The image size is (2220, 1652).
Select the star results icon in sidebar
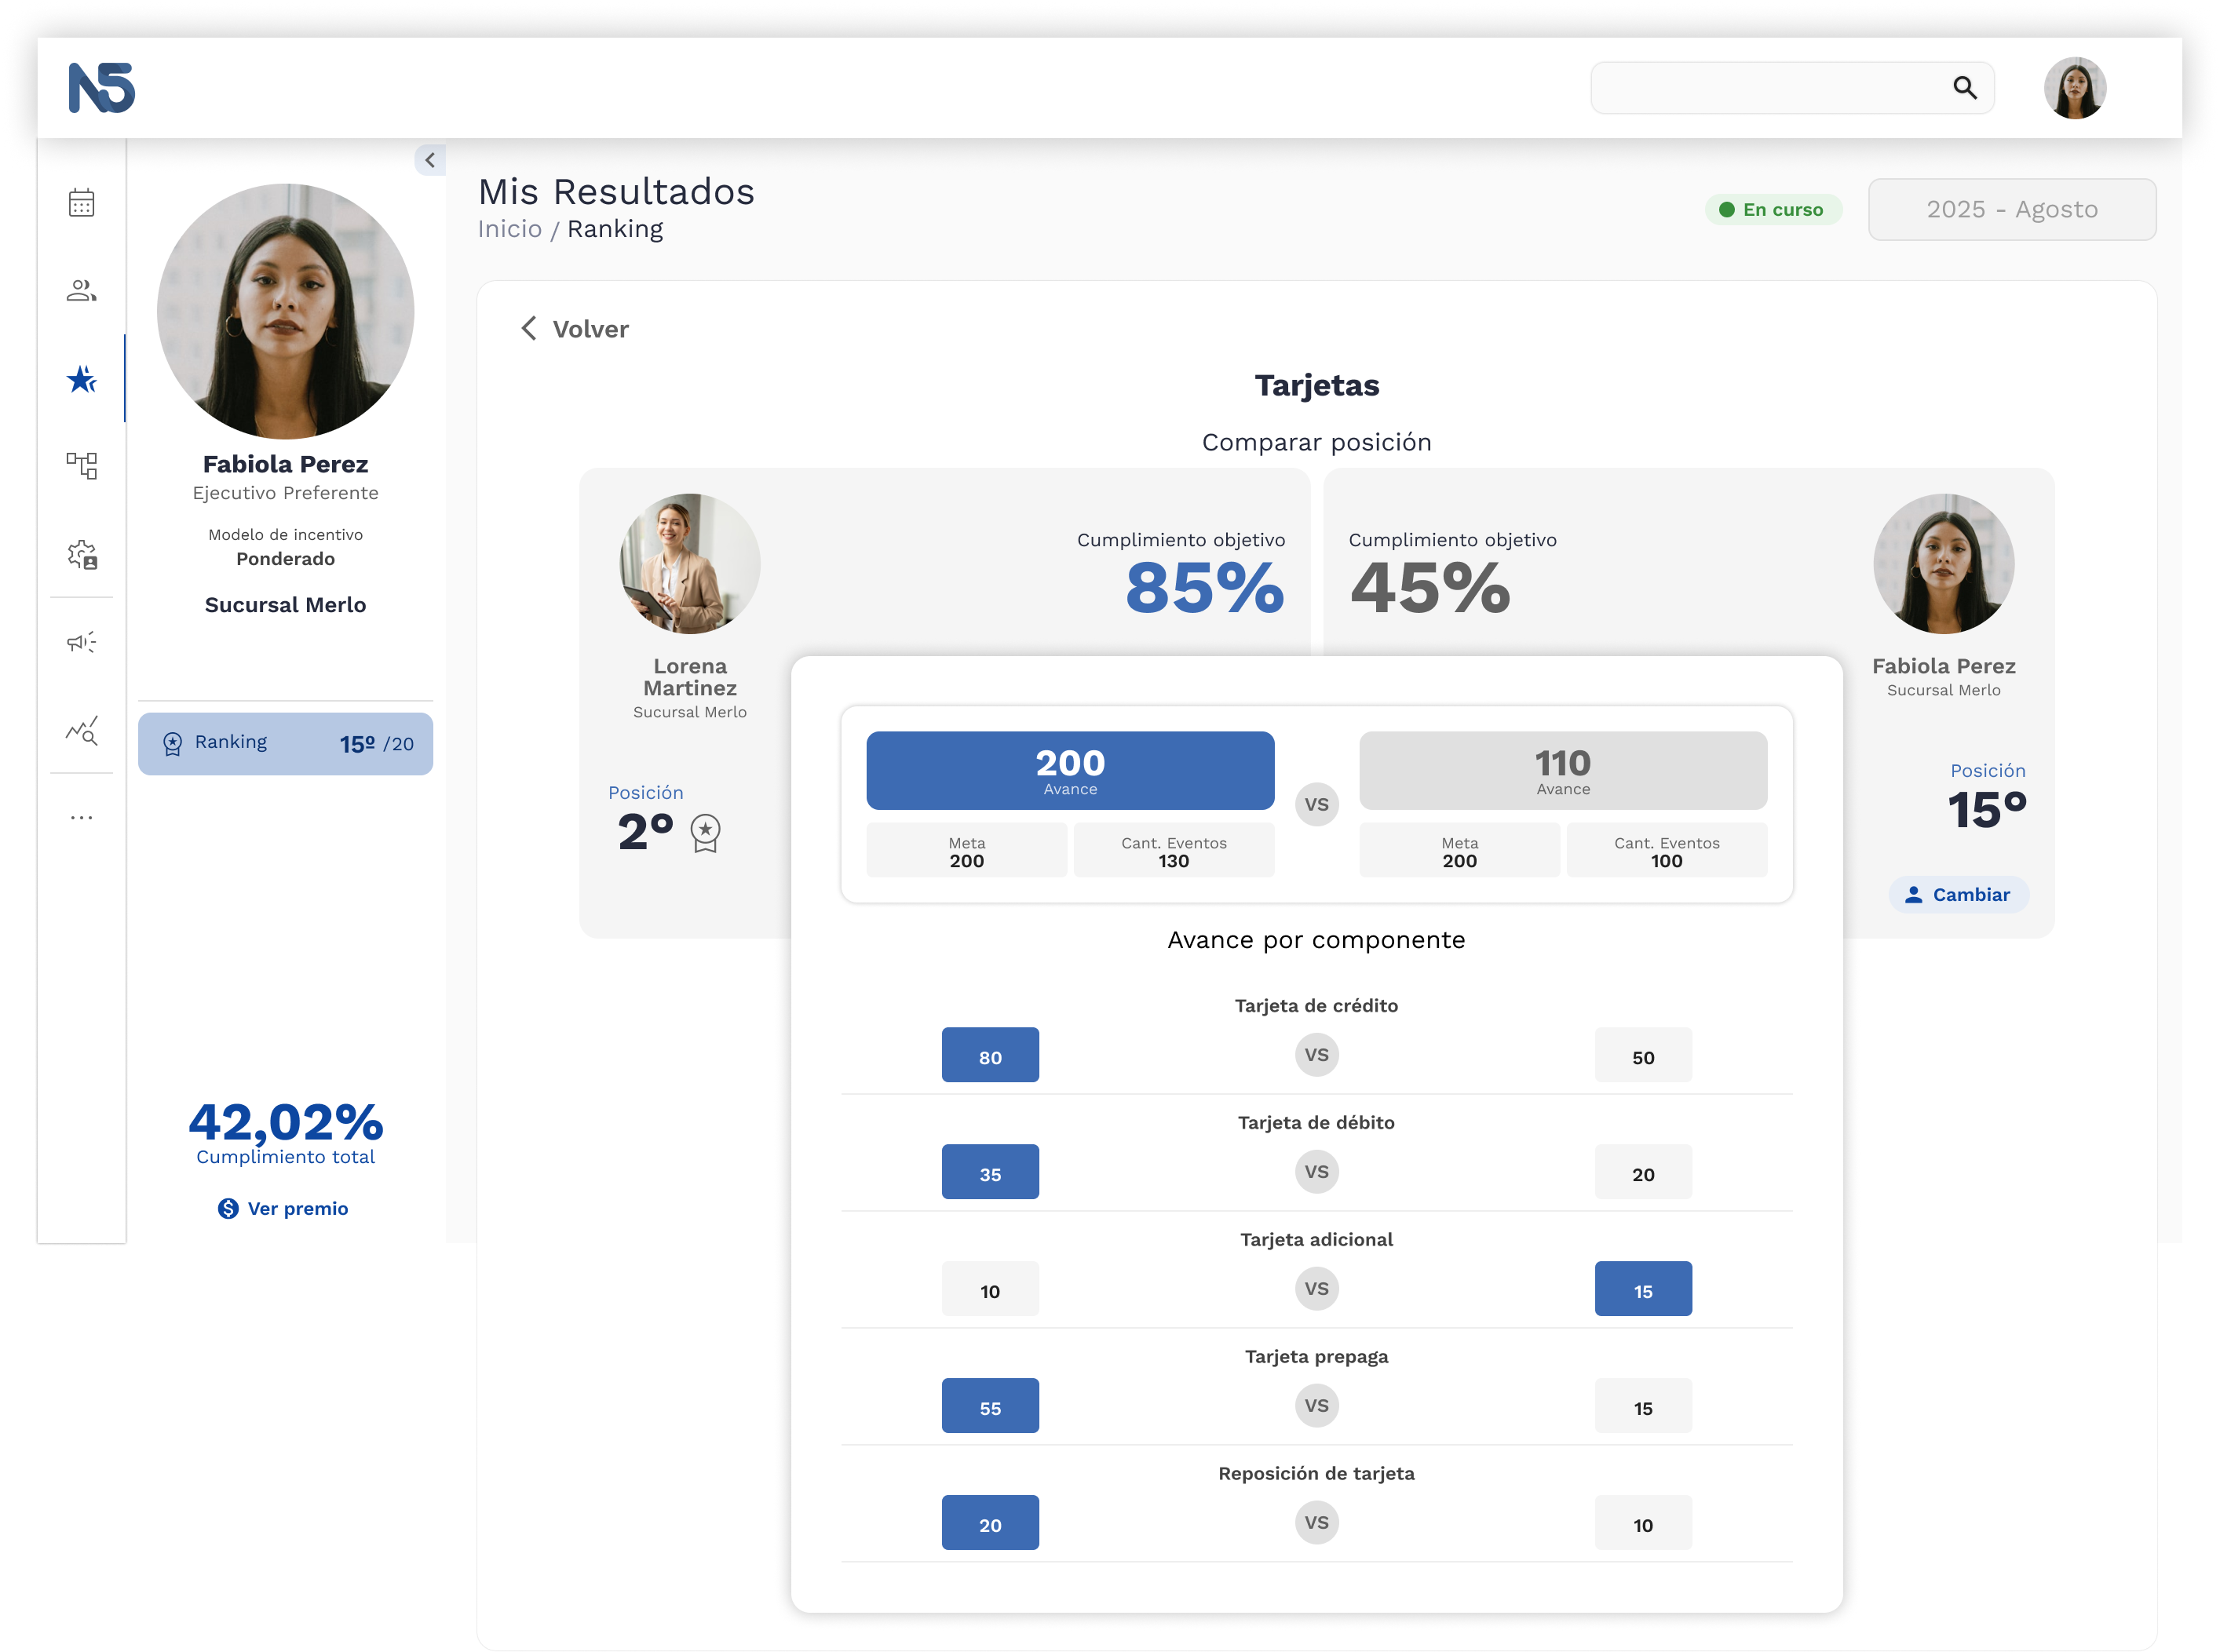(x=81, y=378)
